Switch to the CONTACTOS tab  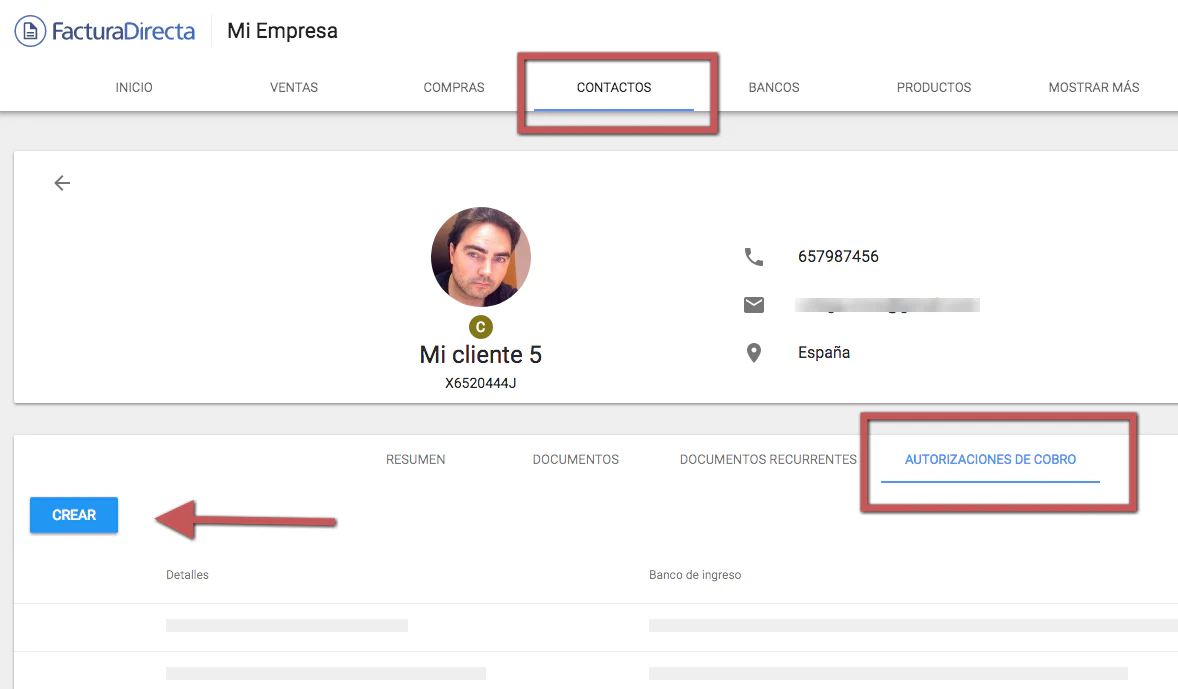click(x=613, y=87)
